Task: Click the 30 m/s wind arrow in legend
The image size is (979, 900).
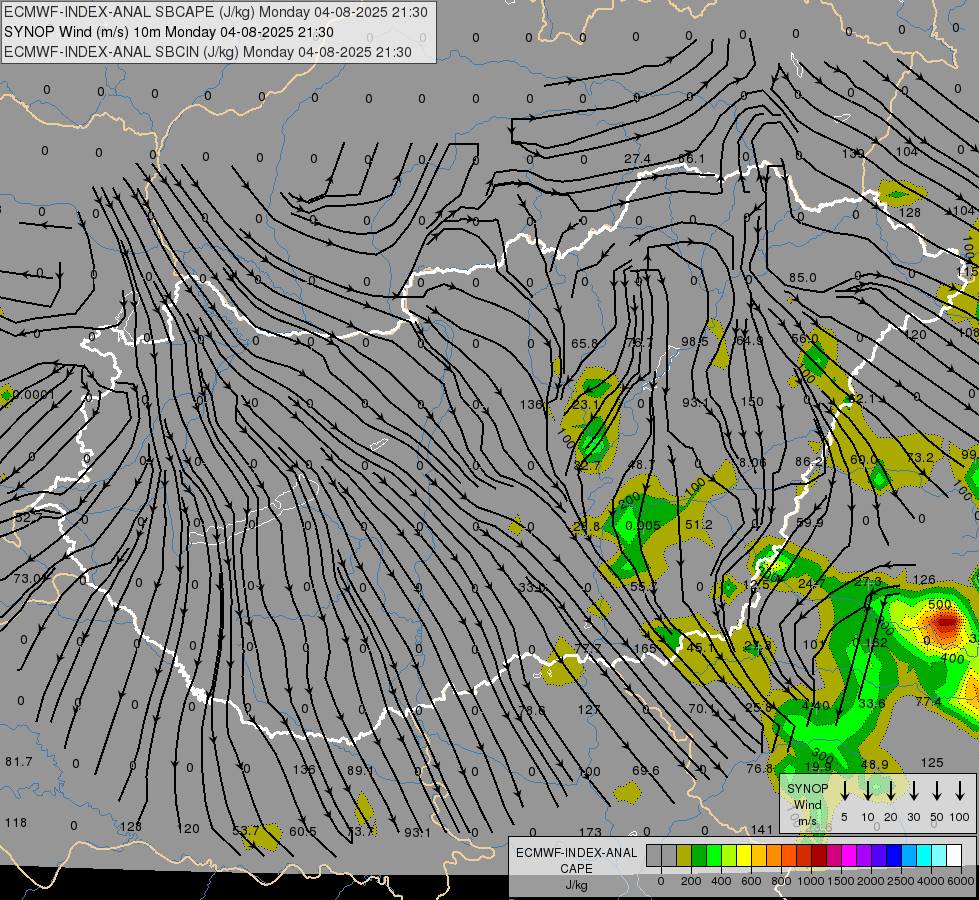Action: [913, 791]
